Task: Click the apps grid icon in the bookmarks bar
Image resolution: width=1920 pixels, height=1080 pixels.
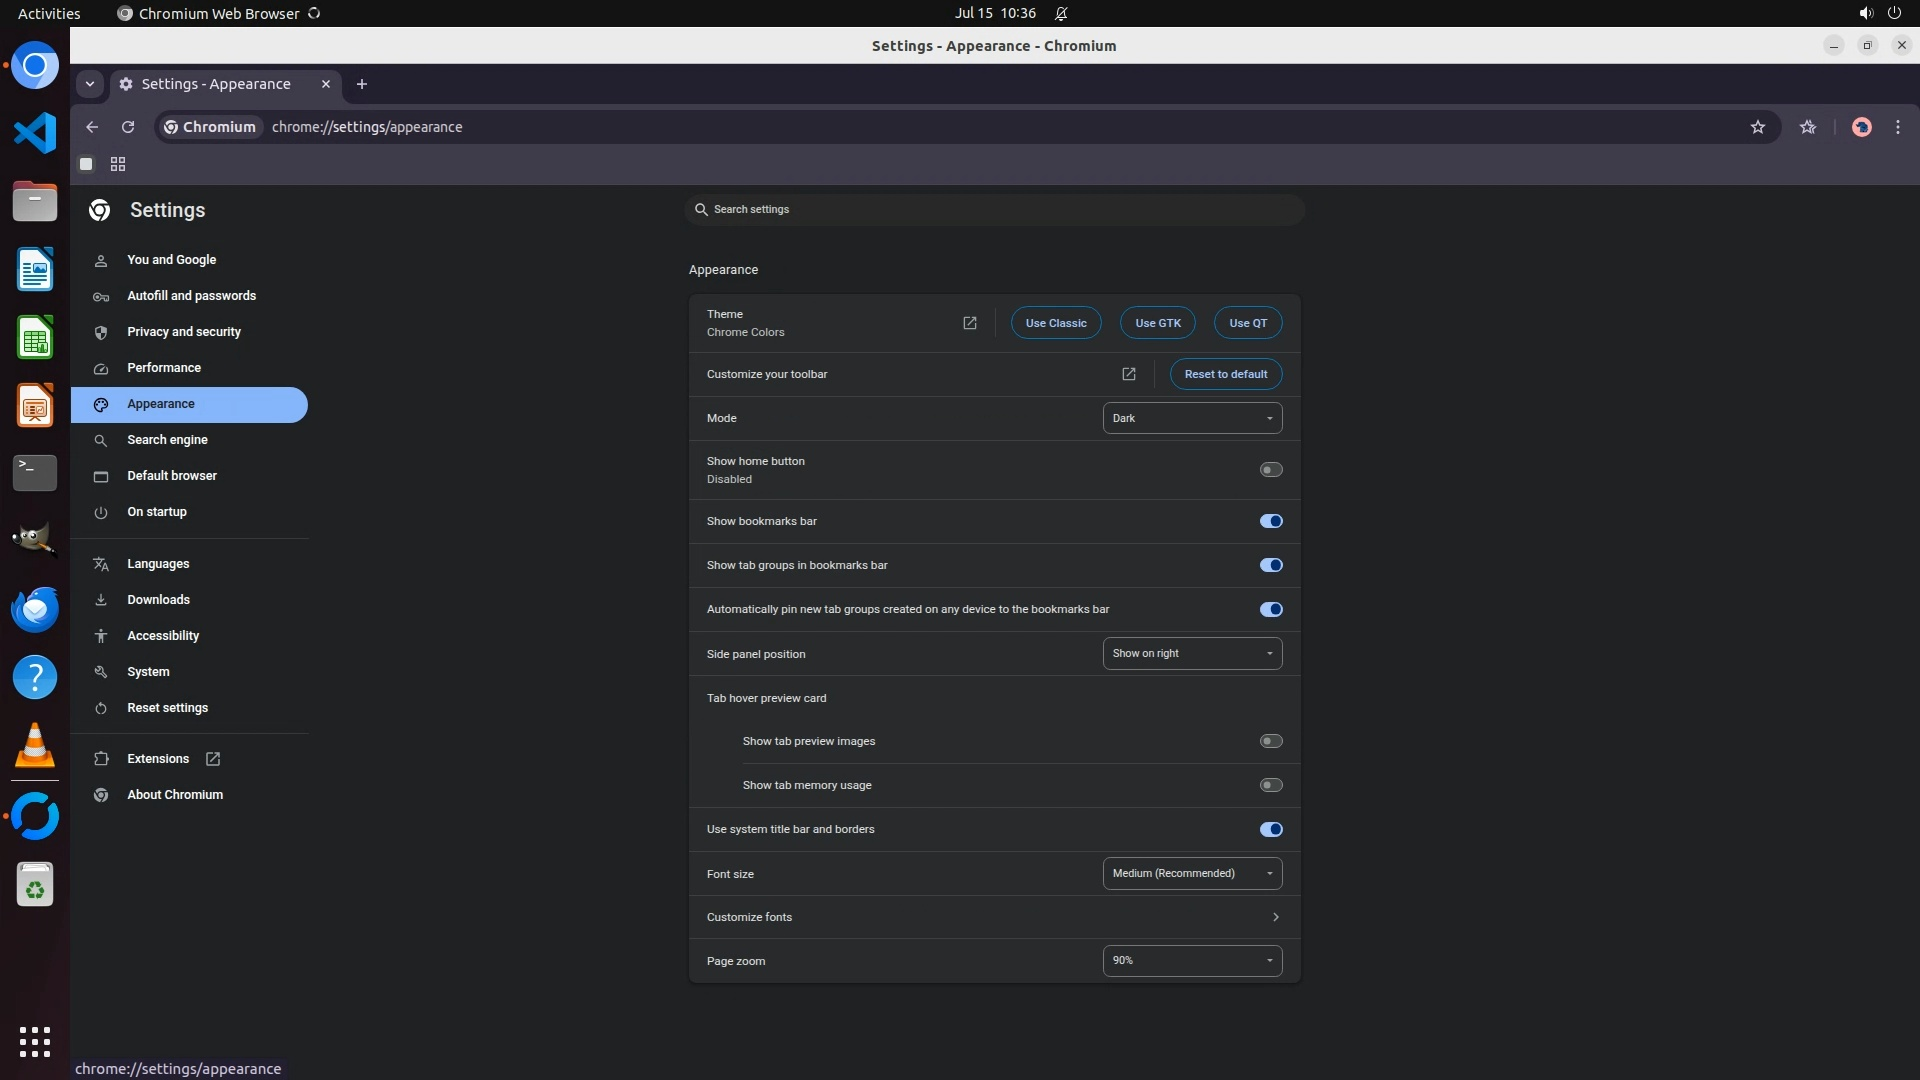Action: [118, 164]
